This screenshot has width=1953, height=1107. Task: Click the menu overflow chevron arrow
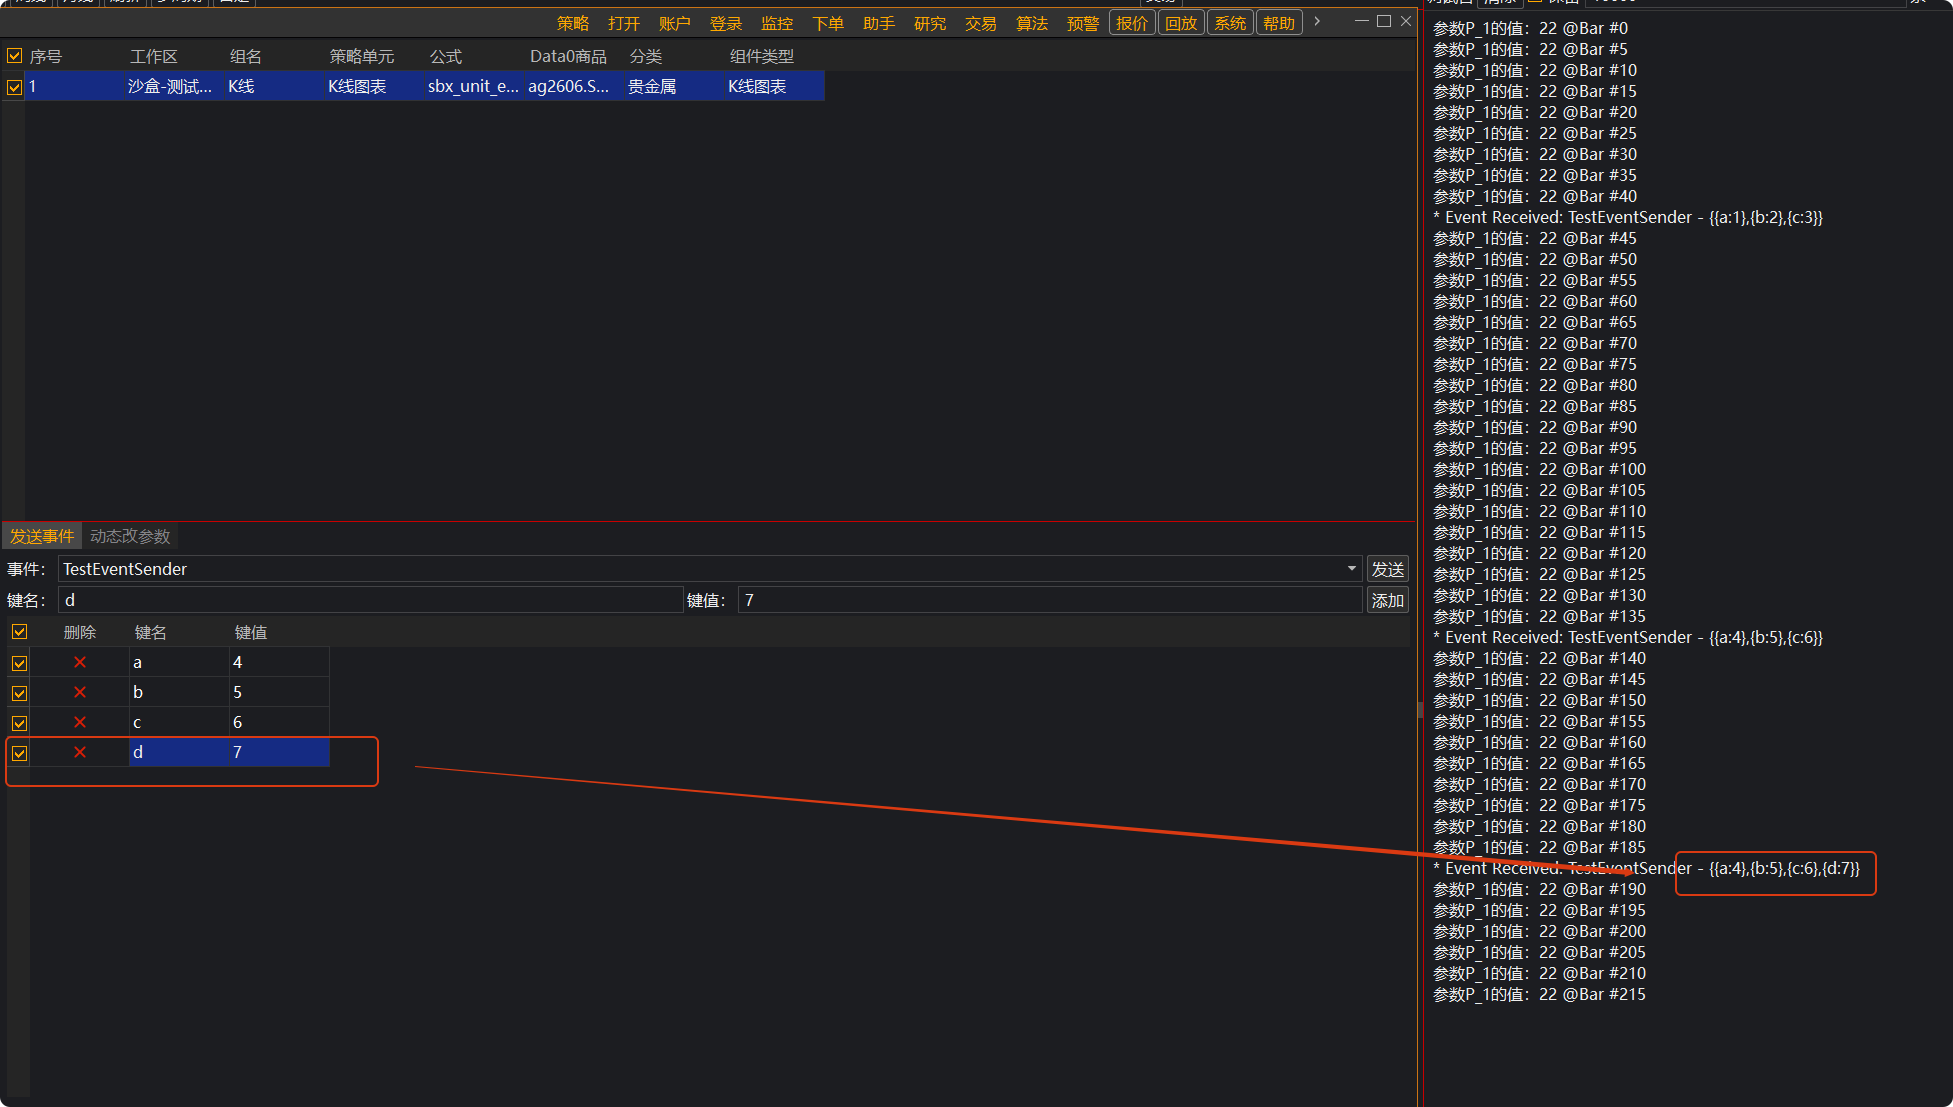coord(1317,22)
